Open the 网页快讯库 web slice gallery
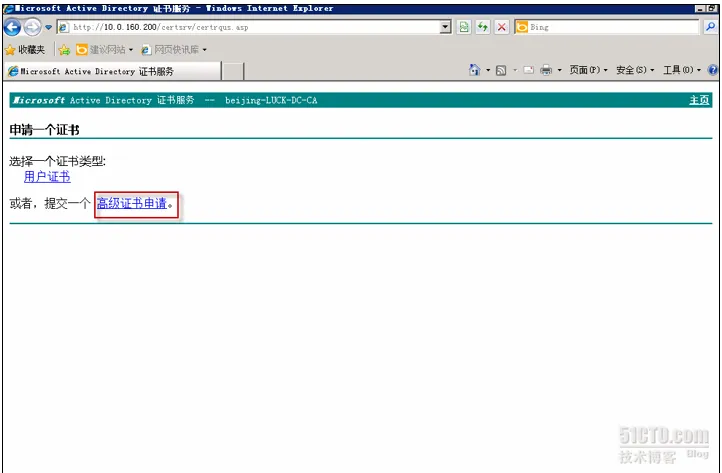722x473 pixels. [x=174, y=49]
